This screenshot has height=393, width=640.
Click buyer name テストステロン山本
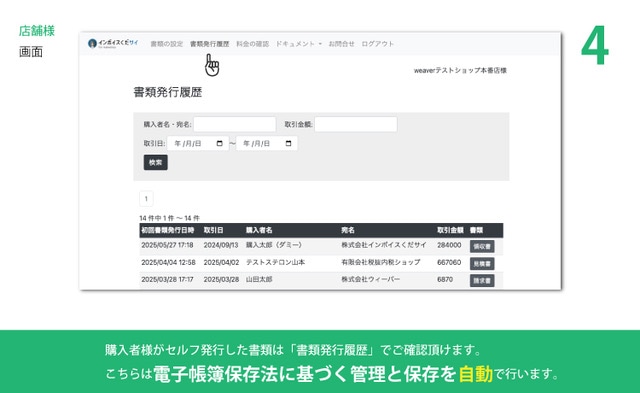(x=275, y=262)
